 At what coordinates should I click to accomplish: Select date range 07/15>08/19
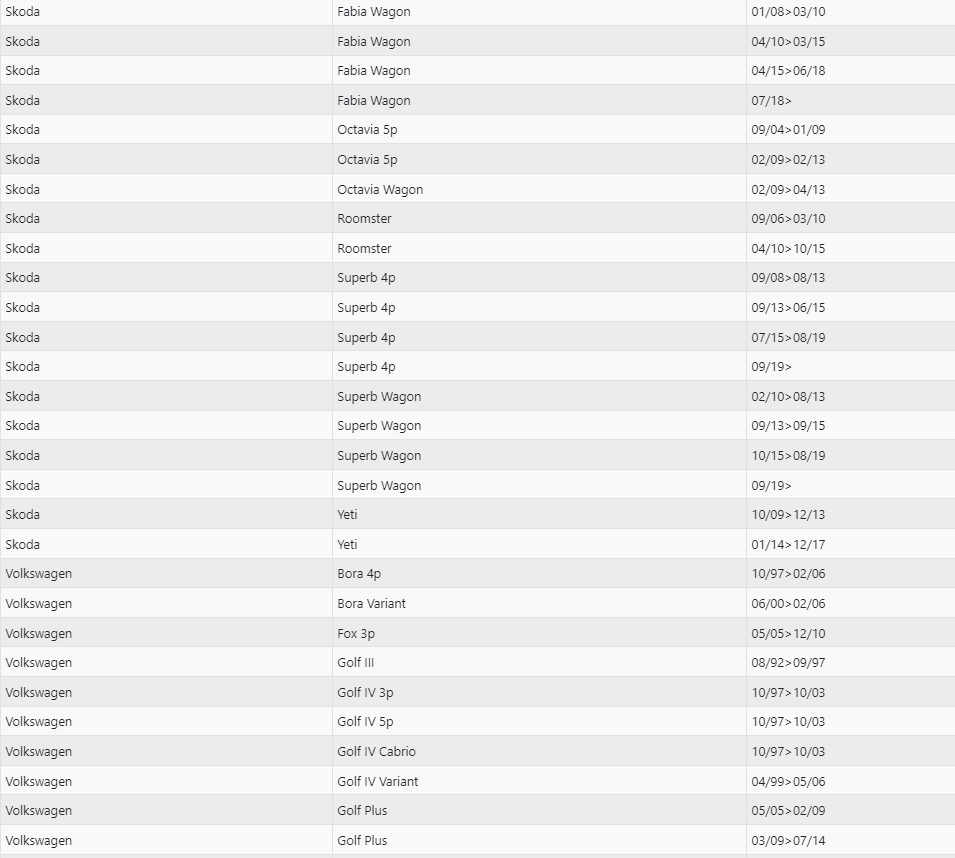(x=788, y=337)
